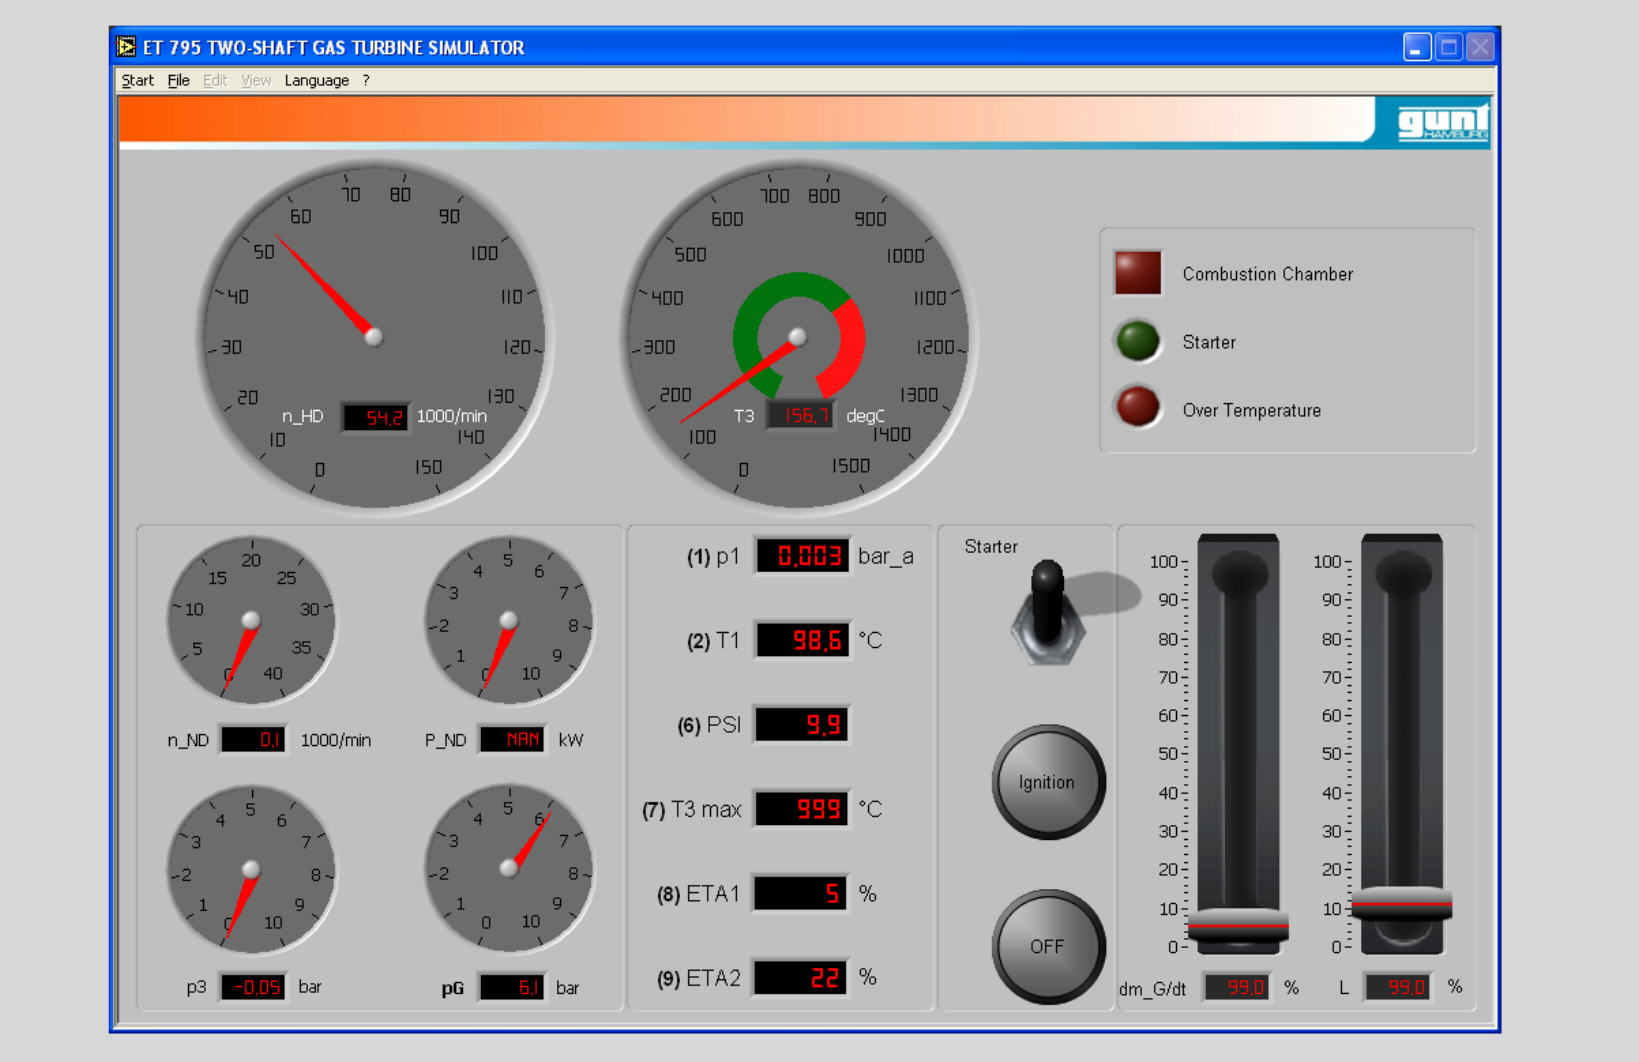Click the n_HD speed gauge dial

[x=374, y=337]
